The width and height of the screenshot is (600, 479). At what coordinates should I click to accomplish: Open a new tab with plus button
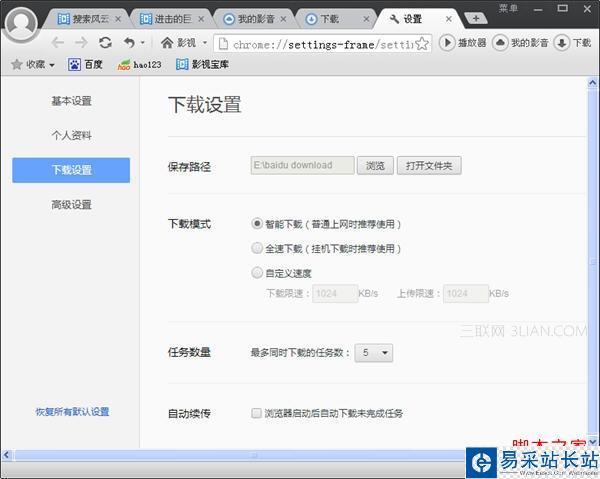476,18
